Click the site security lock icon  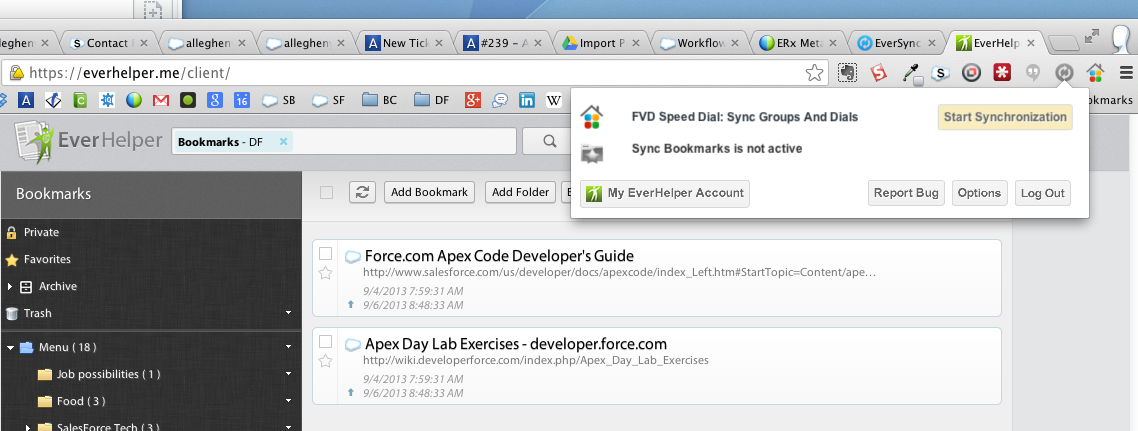[x=15, y=73]
